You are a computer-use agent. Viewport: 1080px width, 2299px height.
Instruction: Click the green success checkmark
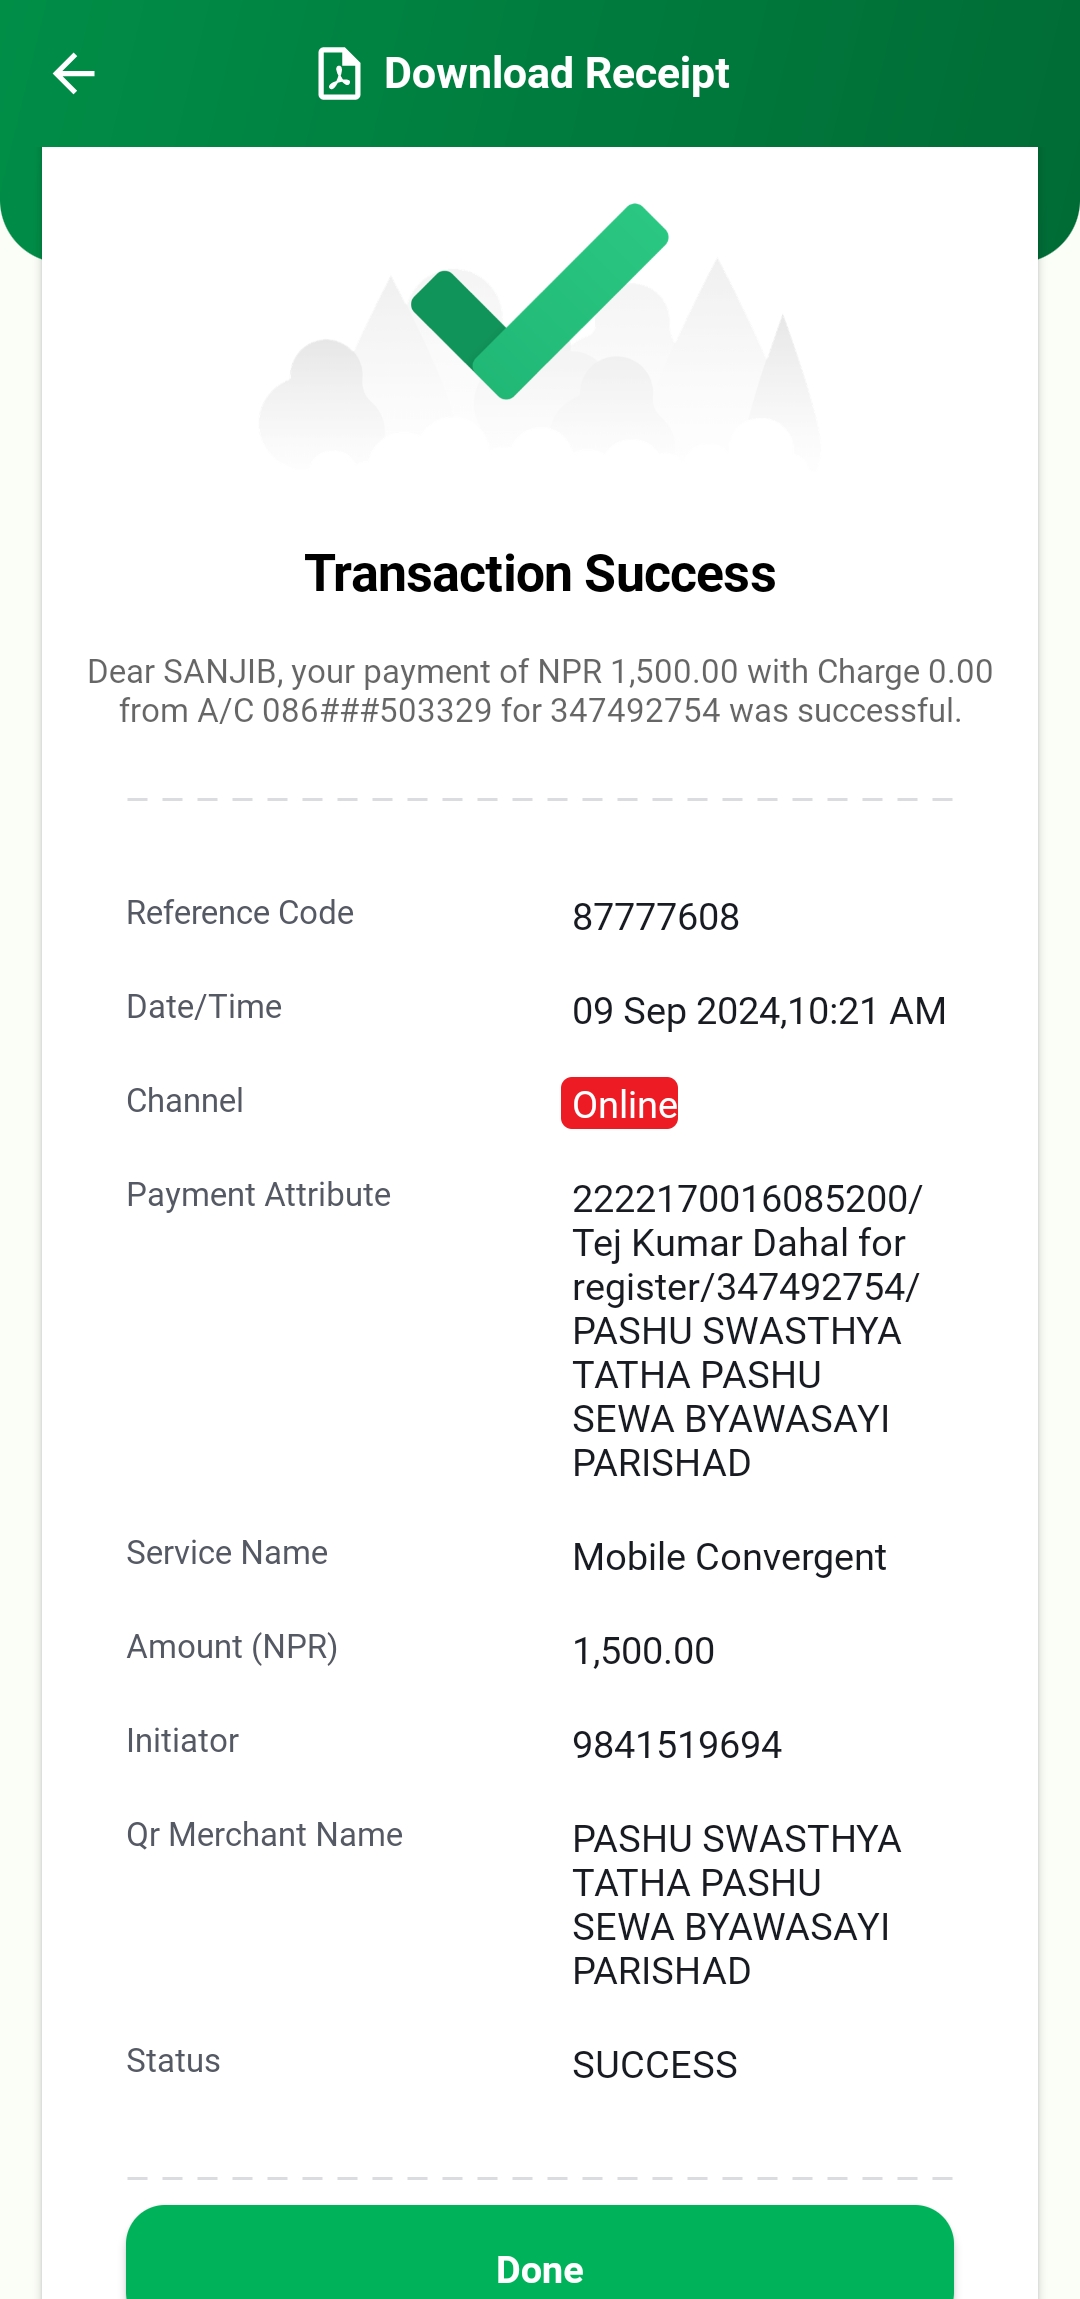(x=540, y=301)
